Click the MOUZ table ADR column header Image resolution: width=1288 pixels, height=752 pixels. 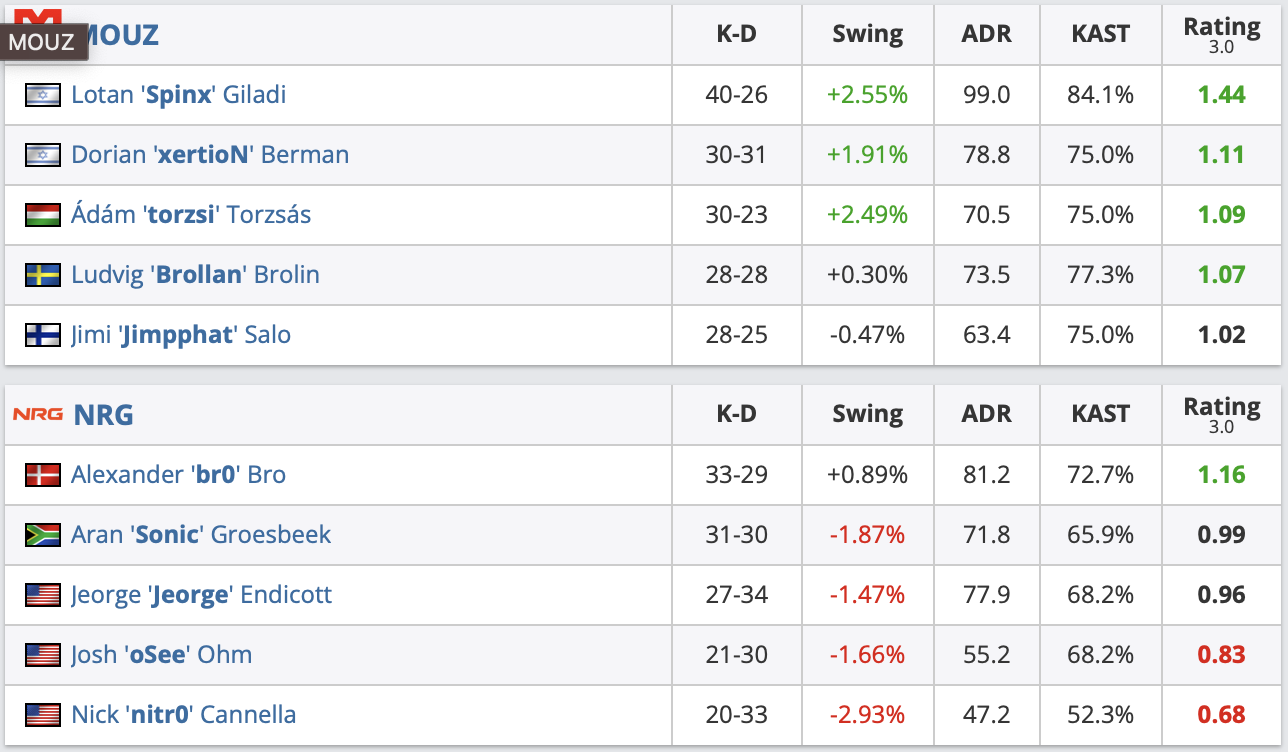click(986, 34)
